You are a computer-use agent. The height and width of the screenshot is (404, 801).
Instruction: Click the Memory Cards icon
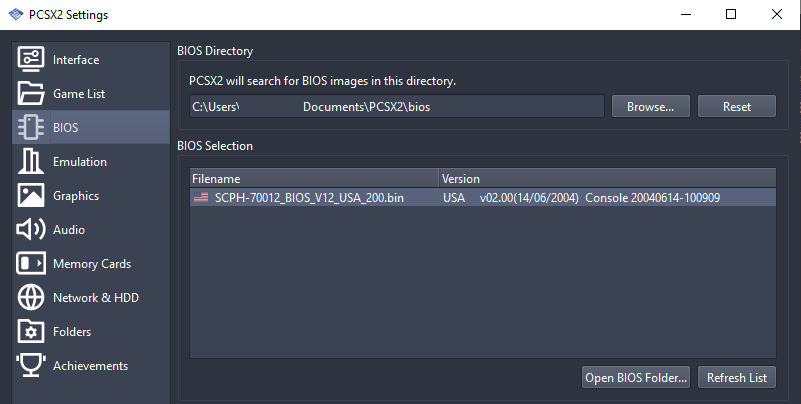coord(31,264)
